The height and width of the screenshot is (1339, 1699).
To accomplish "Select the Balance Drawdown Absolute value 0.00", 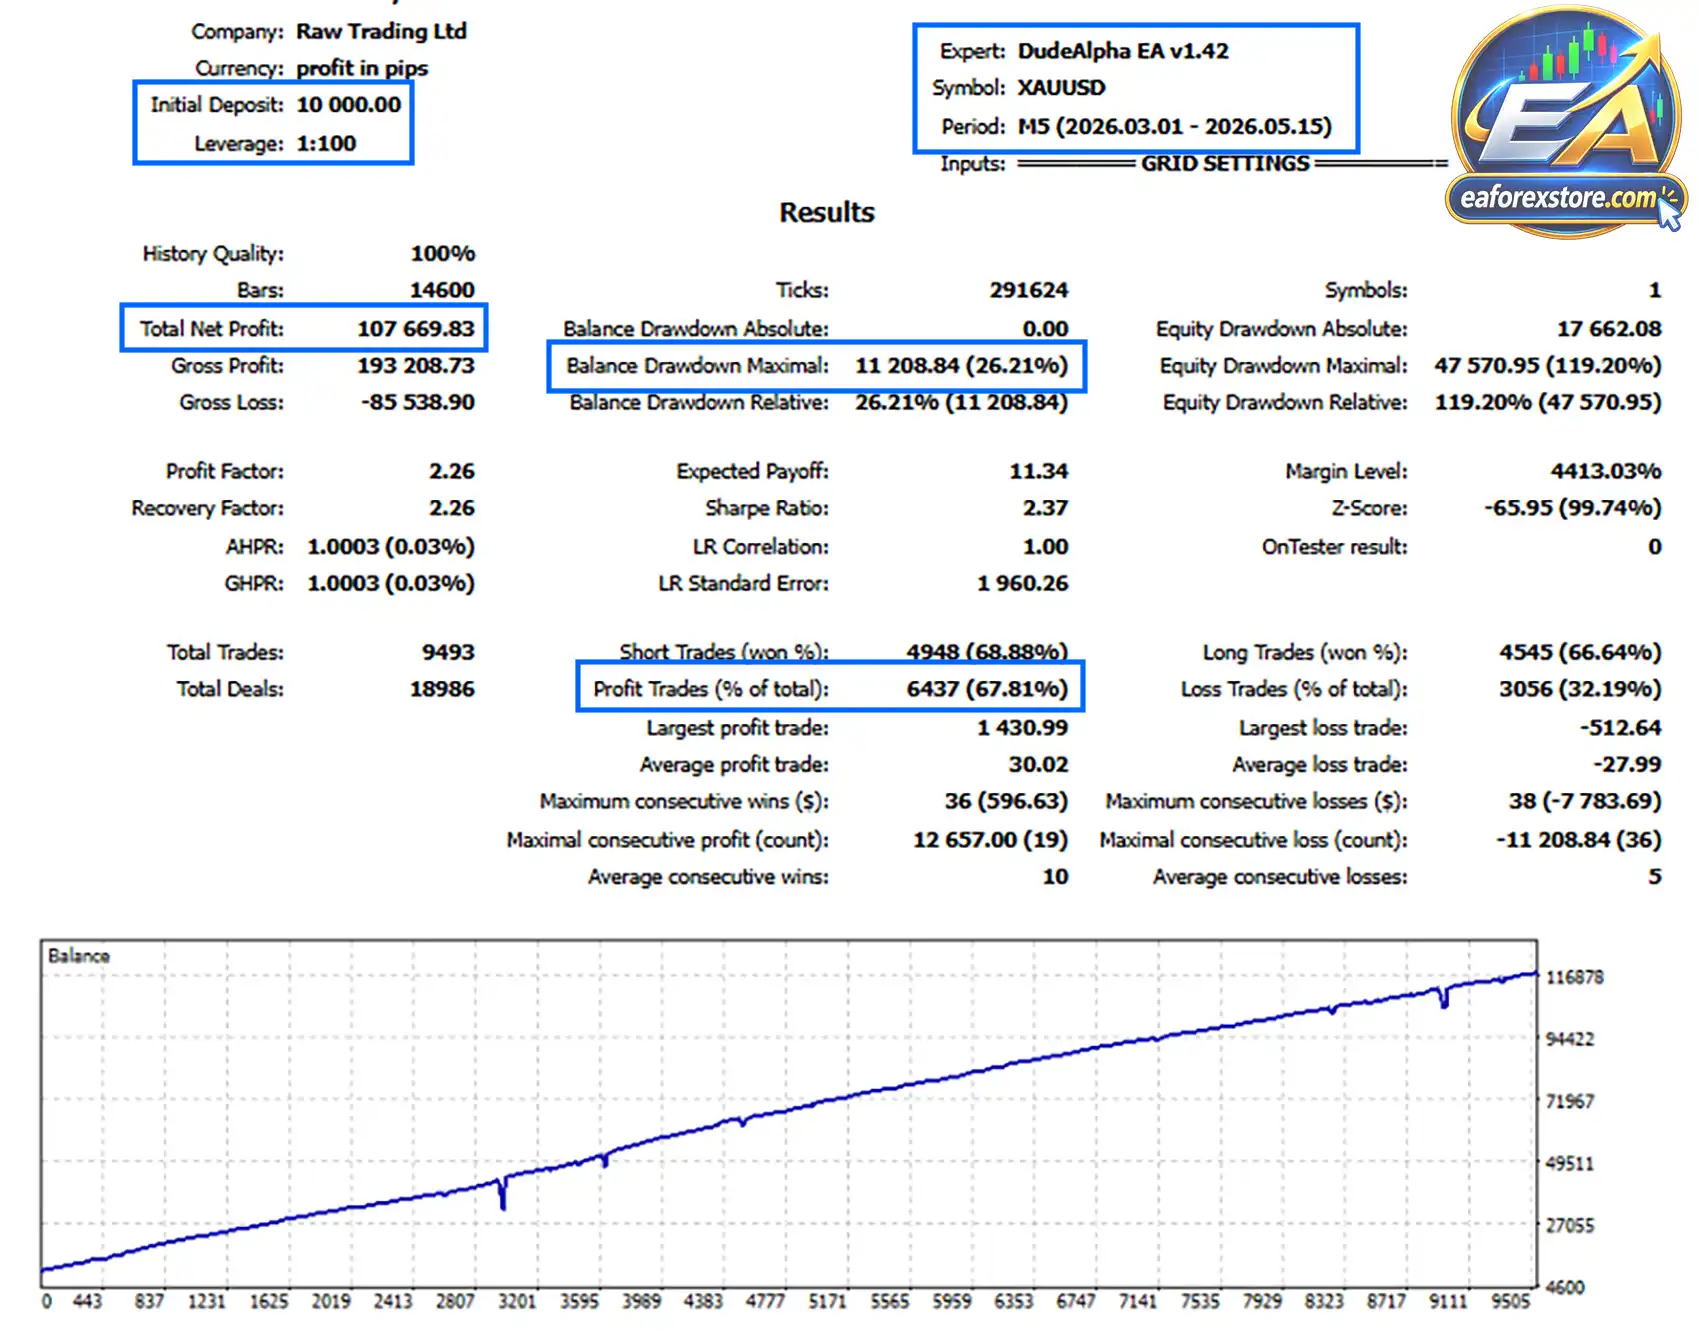I will click(x=1045, y=328).
